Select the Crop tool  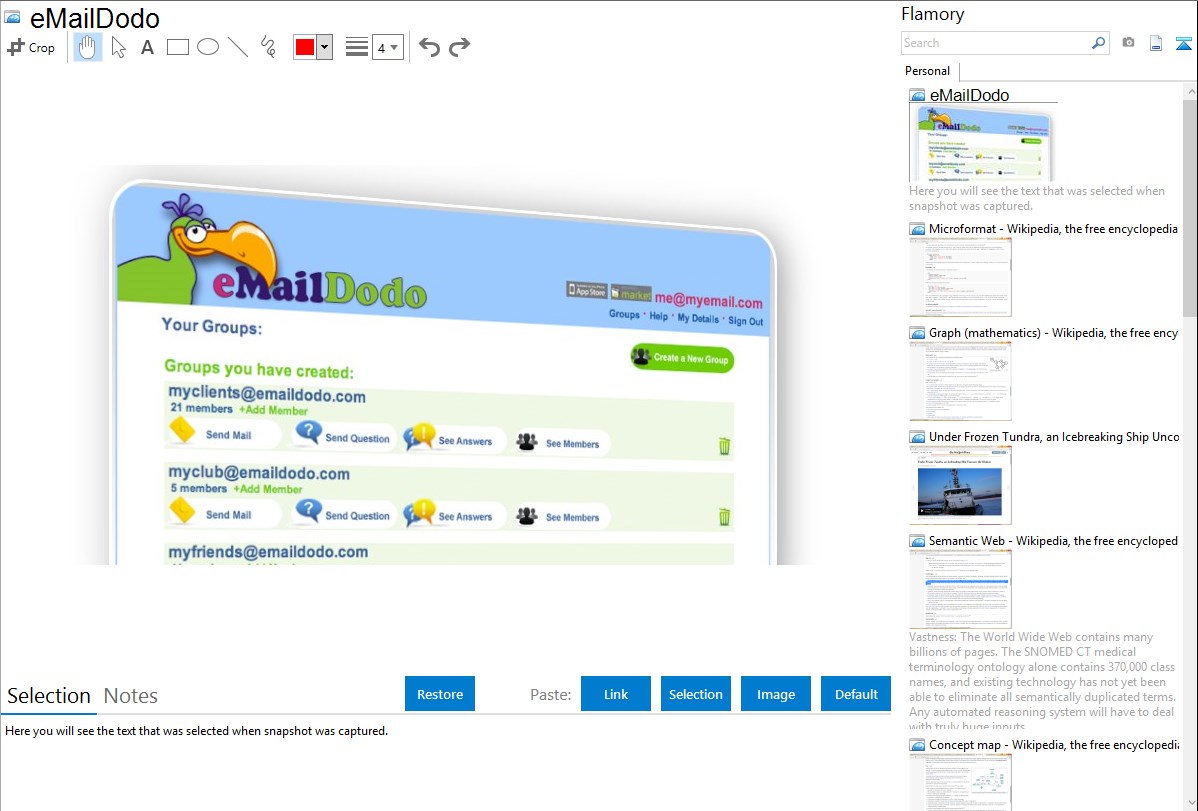pos(31,47)
